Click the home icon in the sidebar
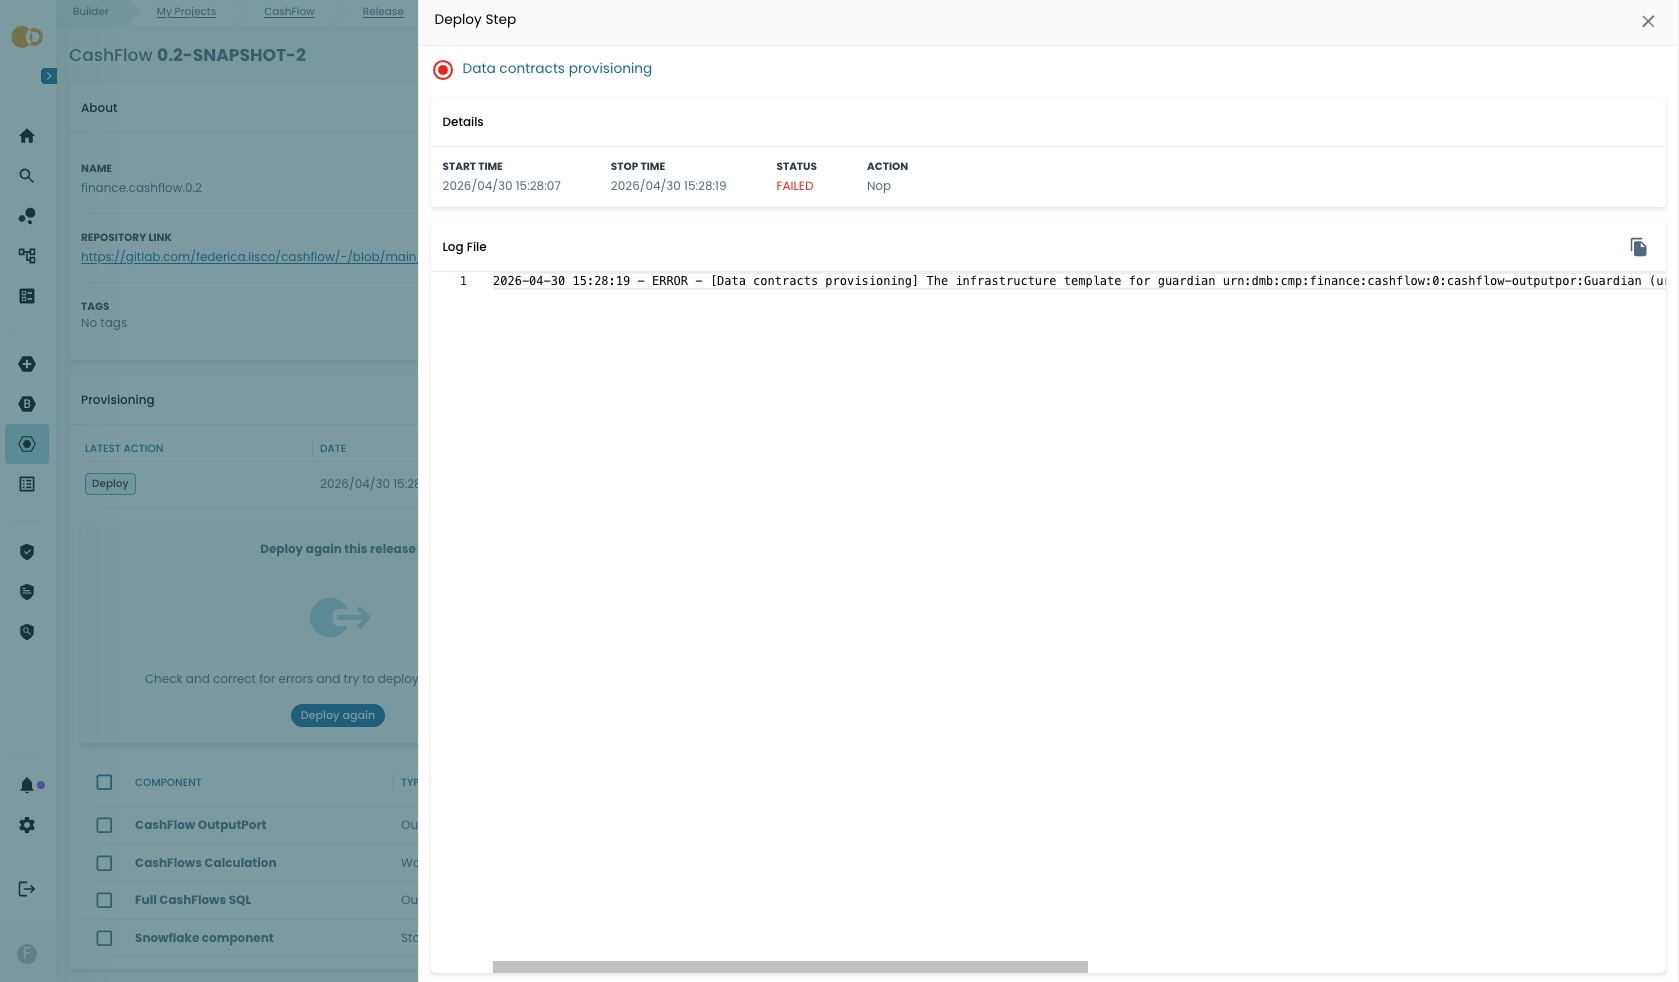 pyautogui.click(x=27, y=136)
